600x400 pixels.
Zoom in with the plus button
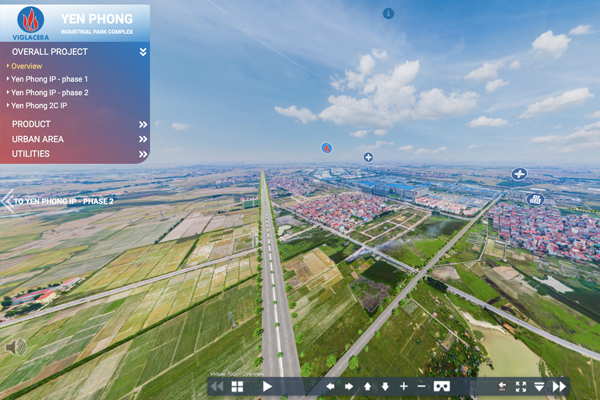404,386
